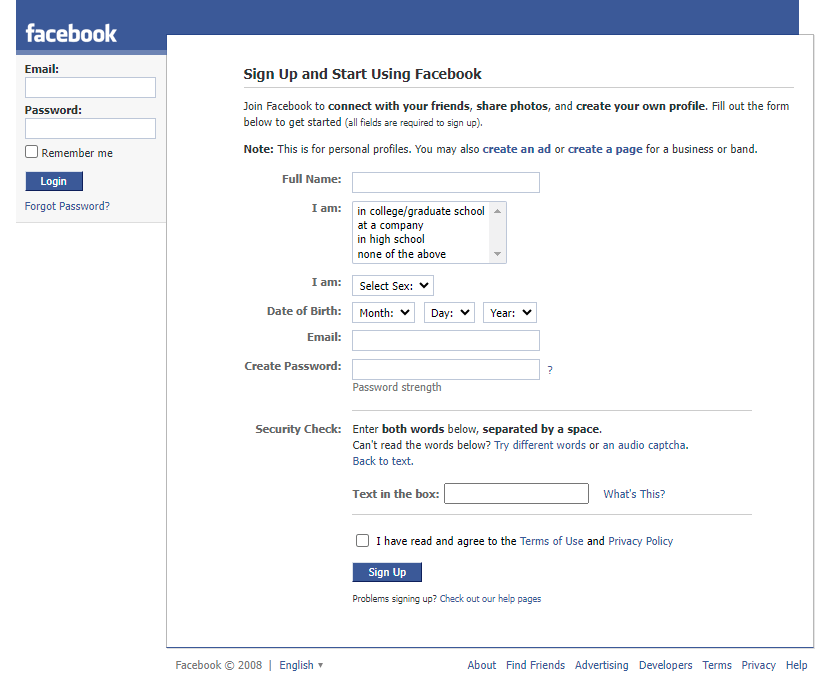Click the password help question mark

550,370
